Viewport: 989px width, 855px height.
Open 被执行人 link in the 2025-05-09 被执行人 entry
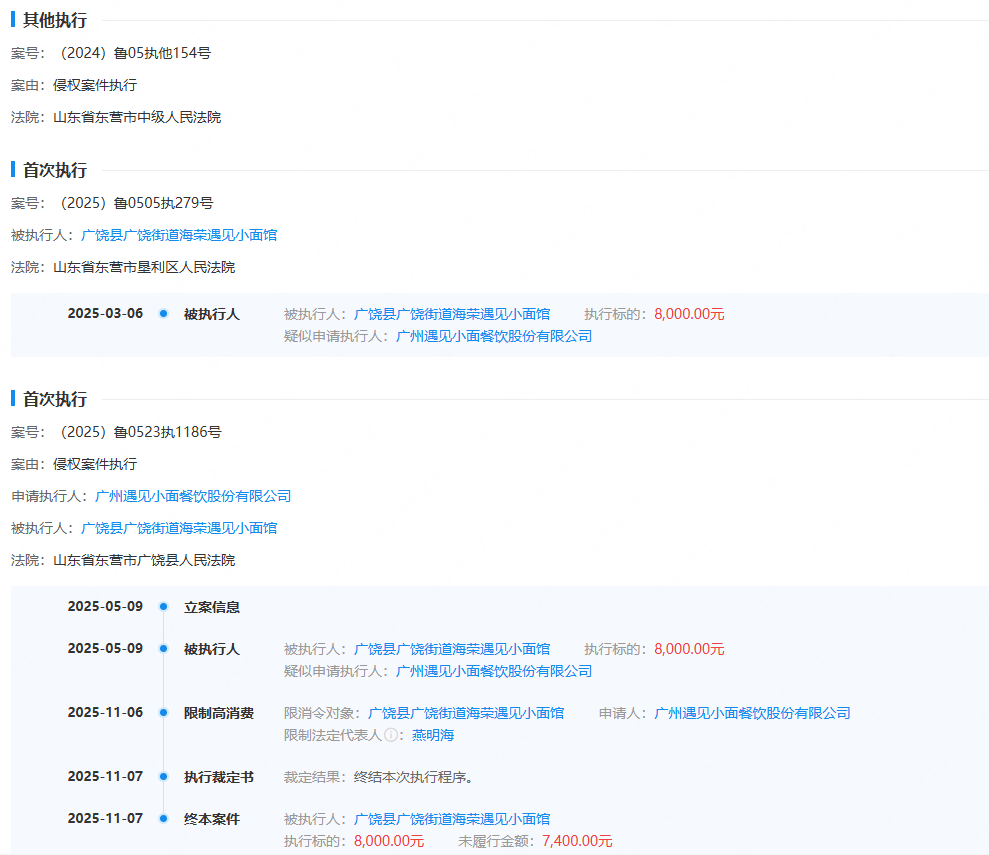(x=452, y=649)
